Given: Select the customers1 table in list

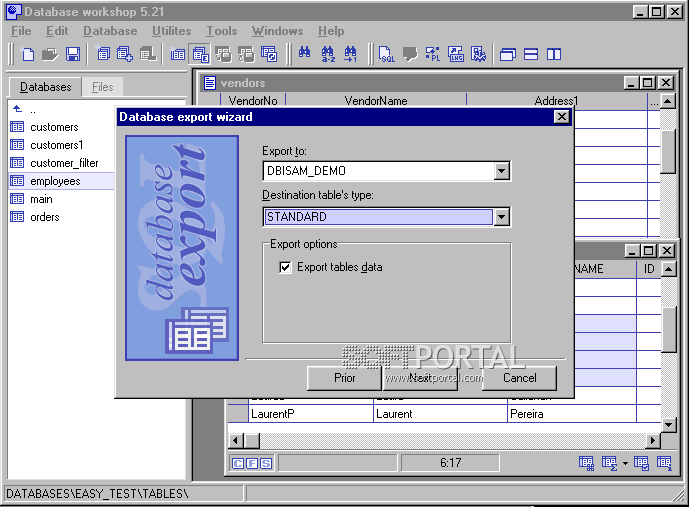Looking at the screenshot, I should 56,145.
